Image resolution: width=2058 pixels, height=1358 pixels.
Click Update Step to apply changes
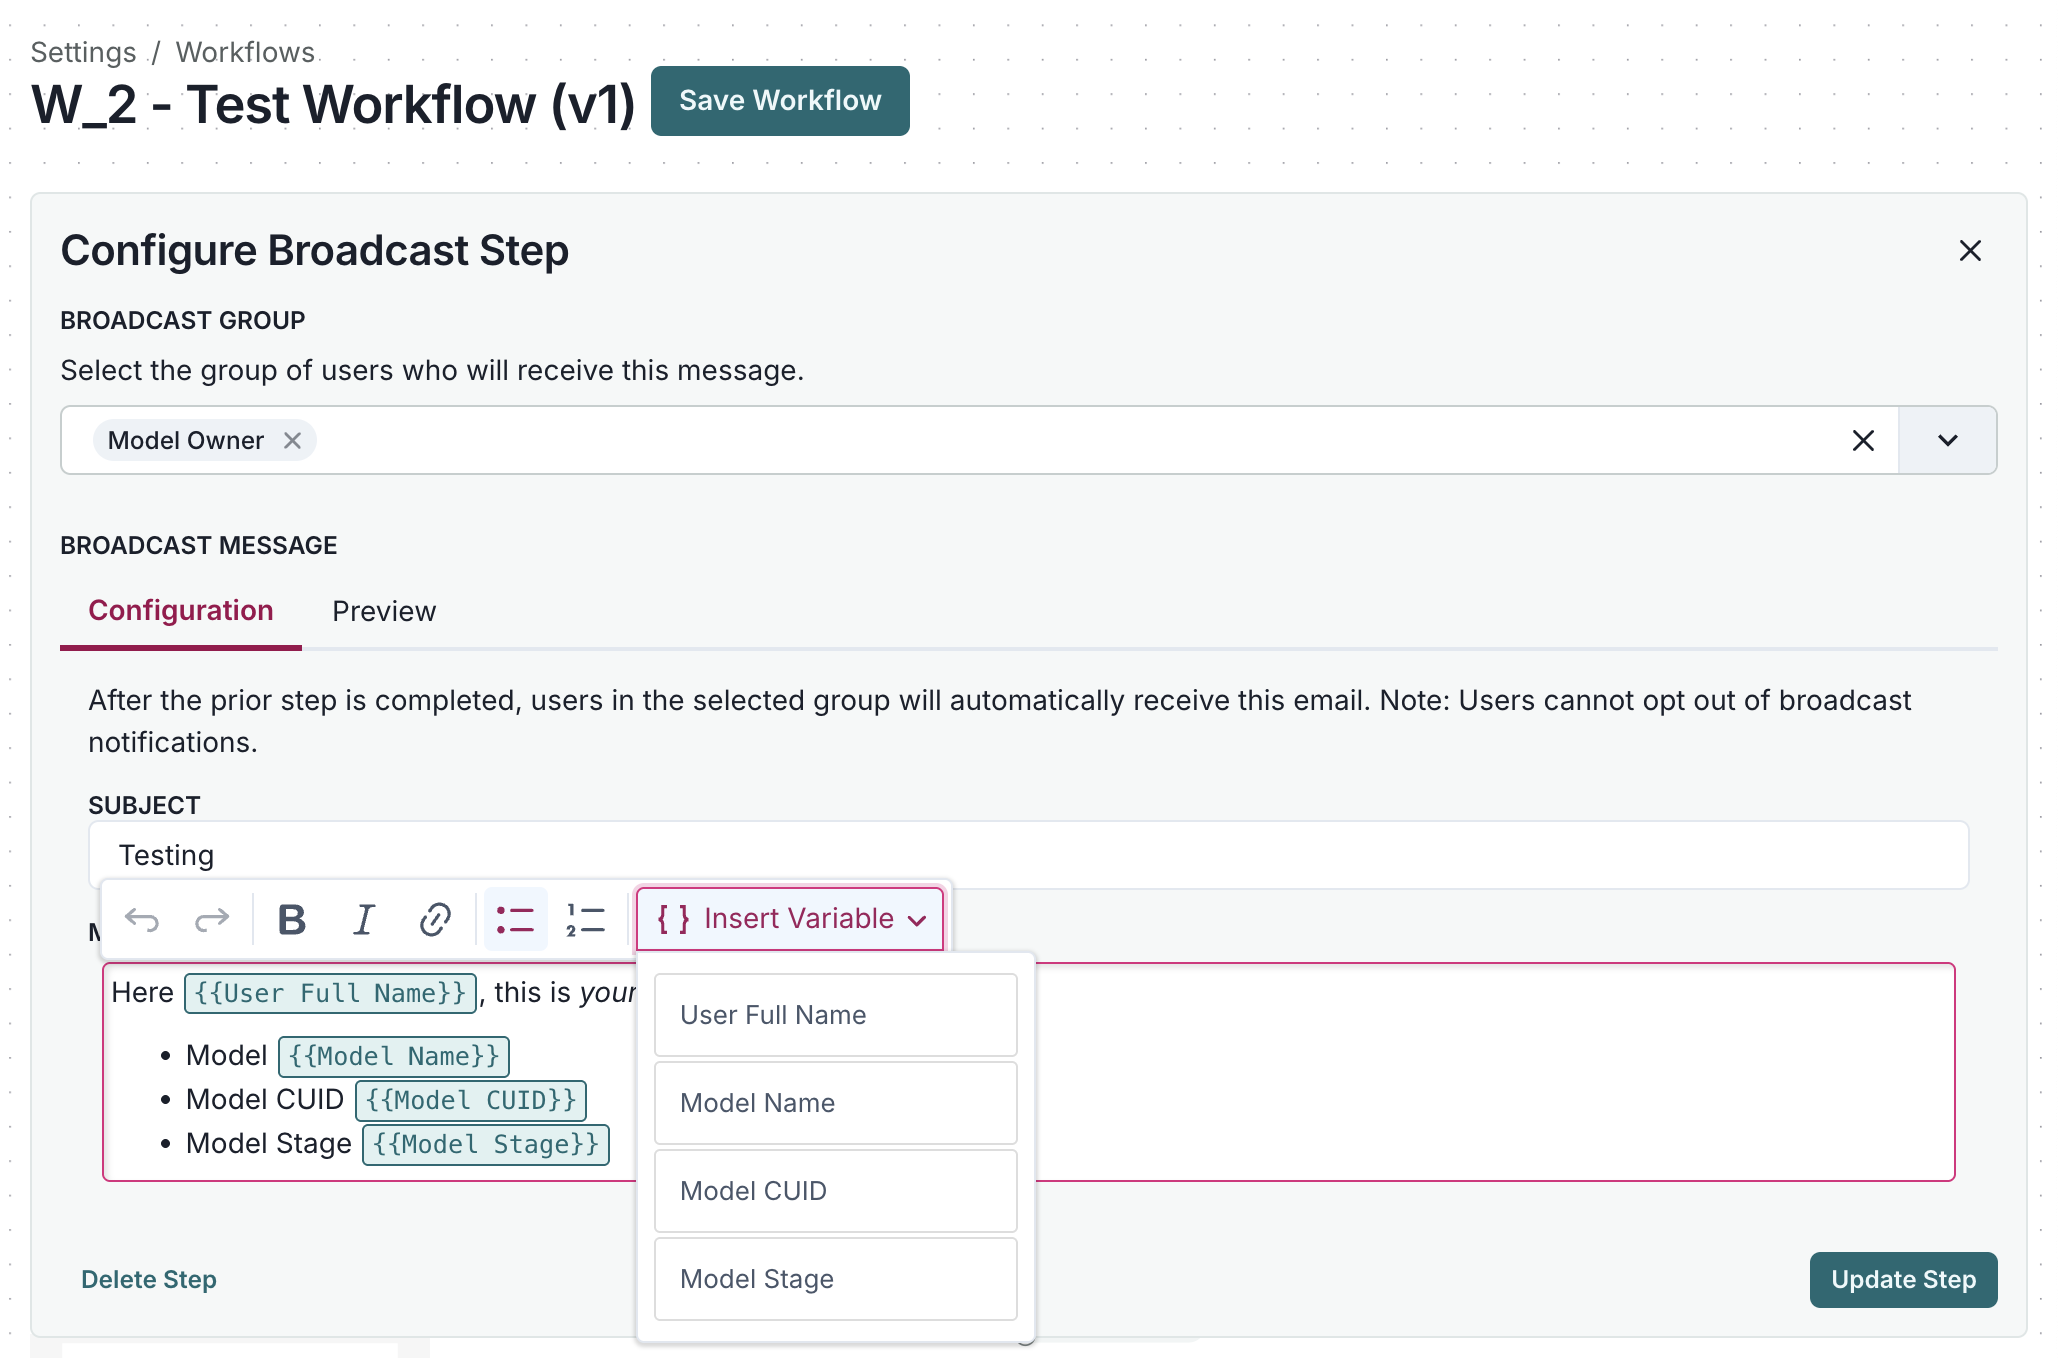[1903, 1279]
